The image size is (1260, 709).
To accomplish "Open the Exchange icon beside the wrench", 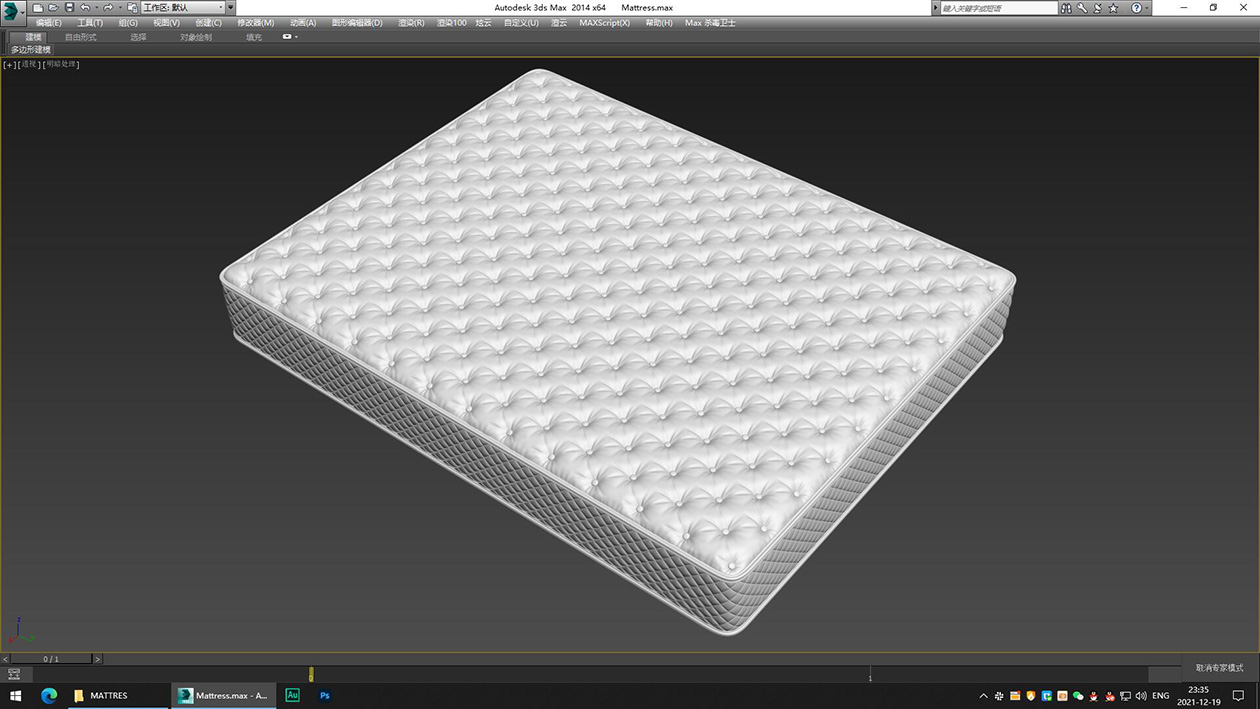I will click(x=1097, y=7).
